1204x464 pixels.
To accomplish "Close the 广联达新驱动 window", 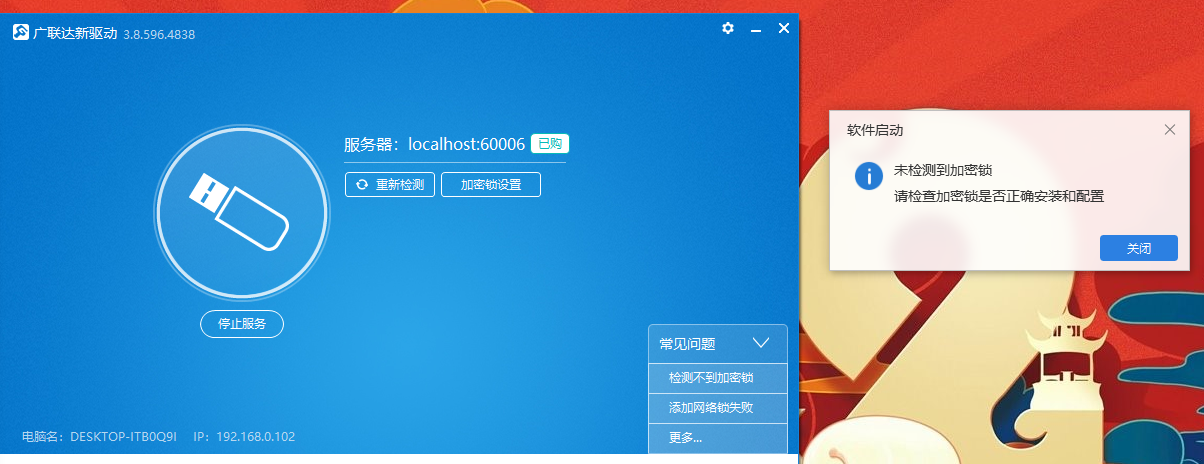I will [x=784, y=28].
